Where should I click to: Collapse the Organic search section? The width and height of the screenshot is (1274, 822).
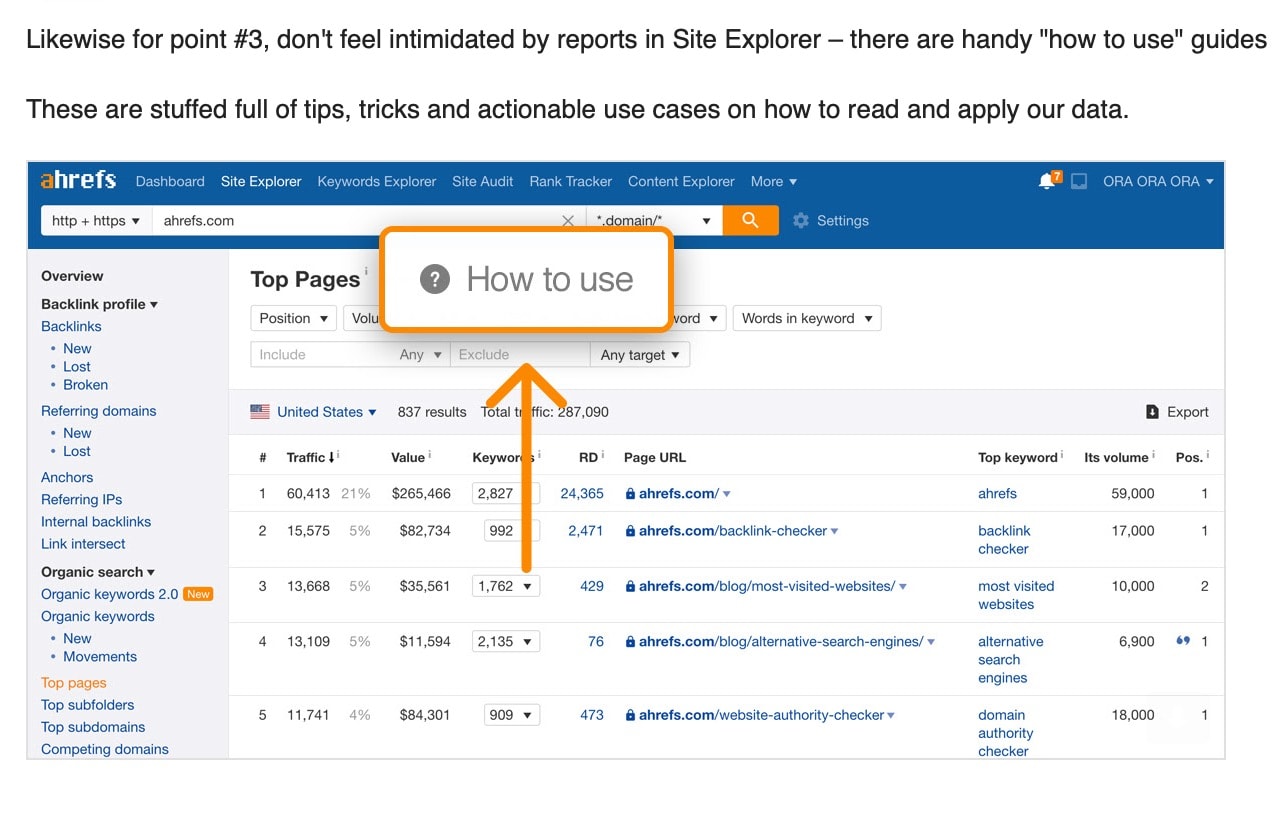tap(98, 572)
